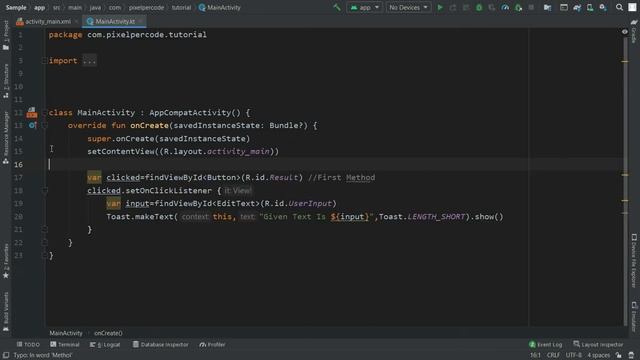Open the Profiler tool window tab
Viewport: 640px width, 360px height.
212,344
